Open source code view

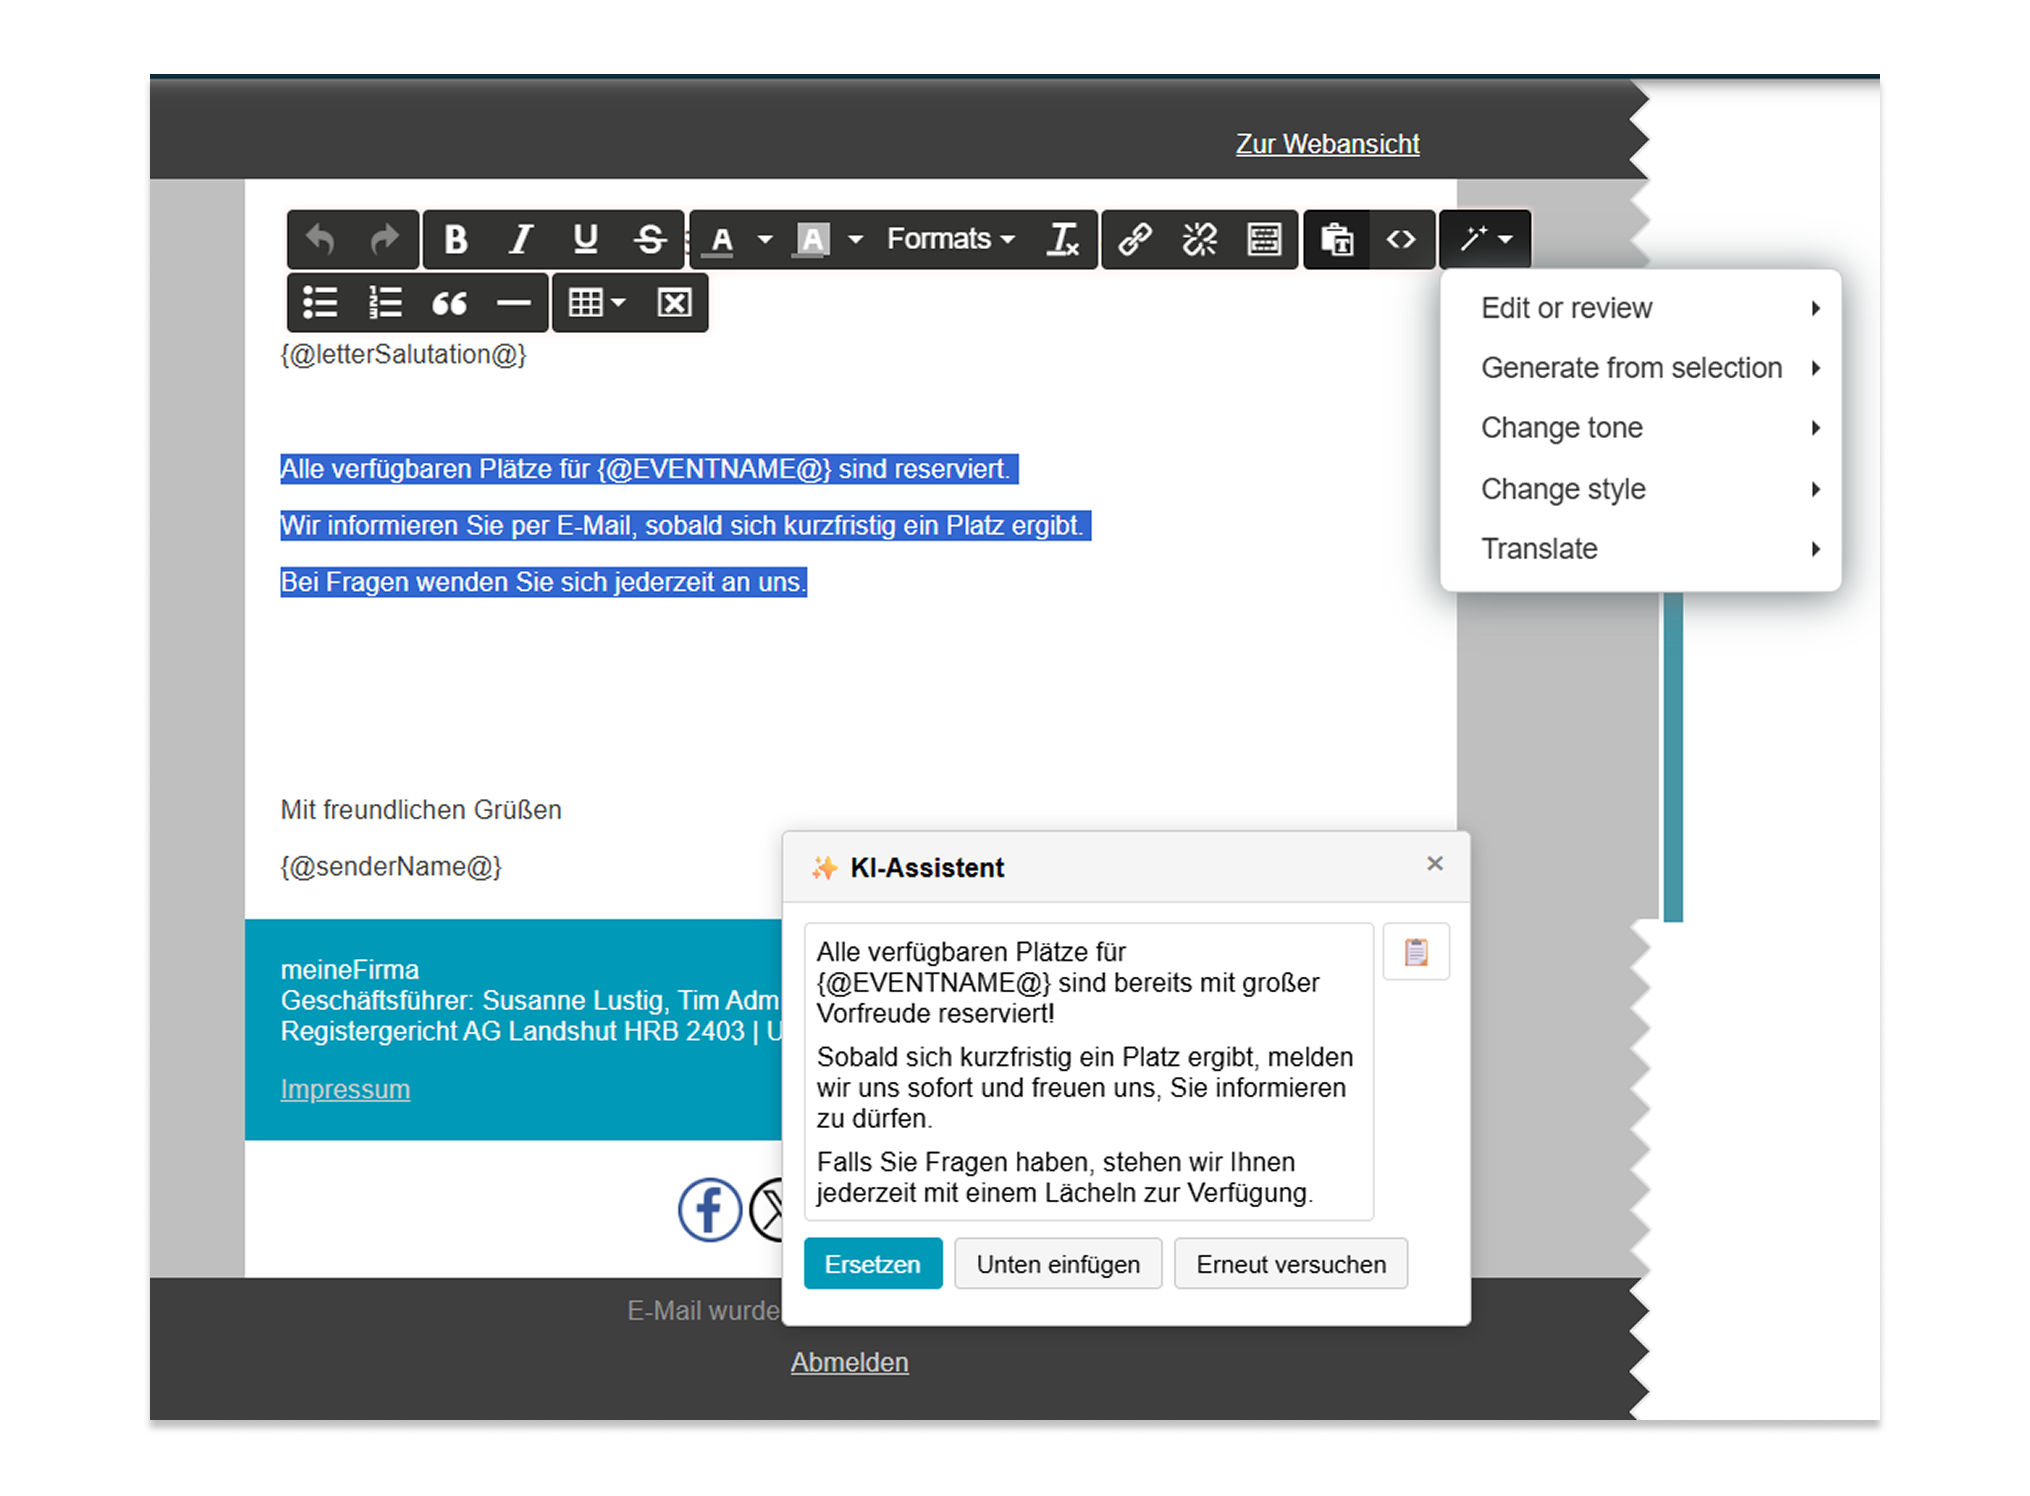1401,240
